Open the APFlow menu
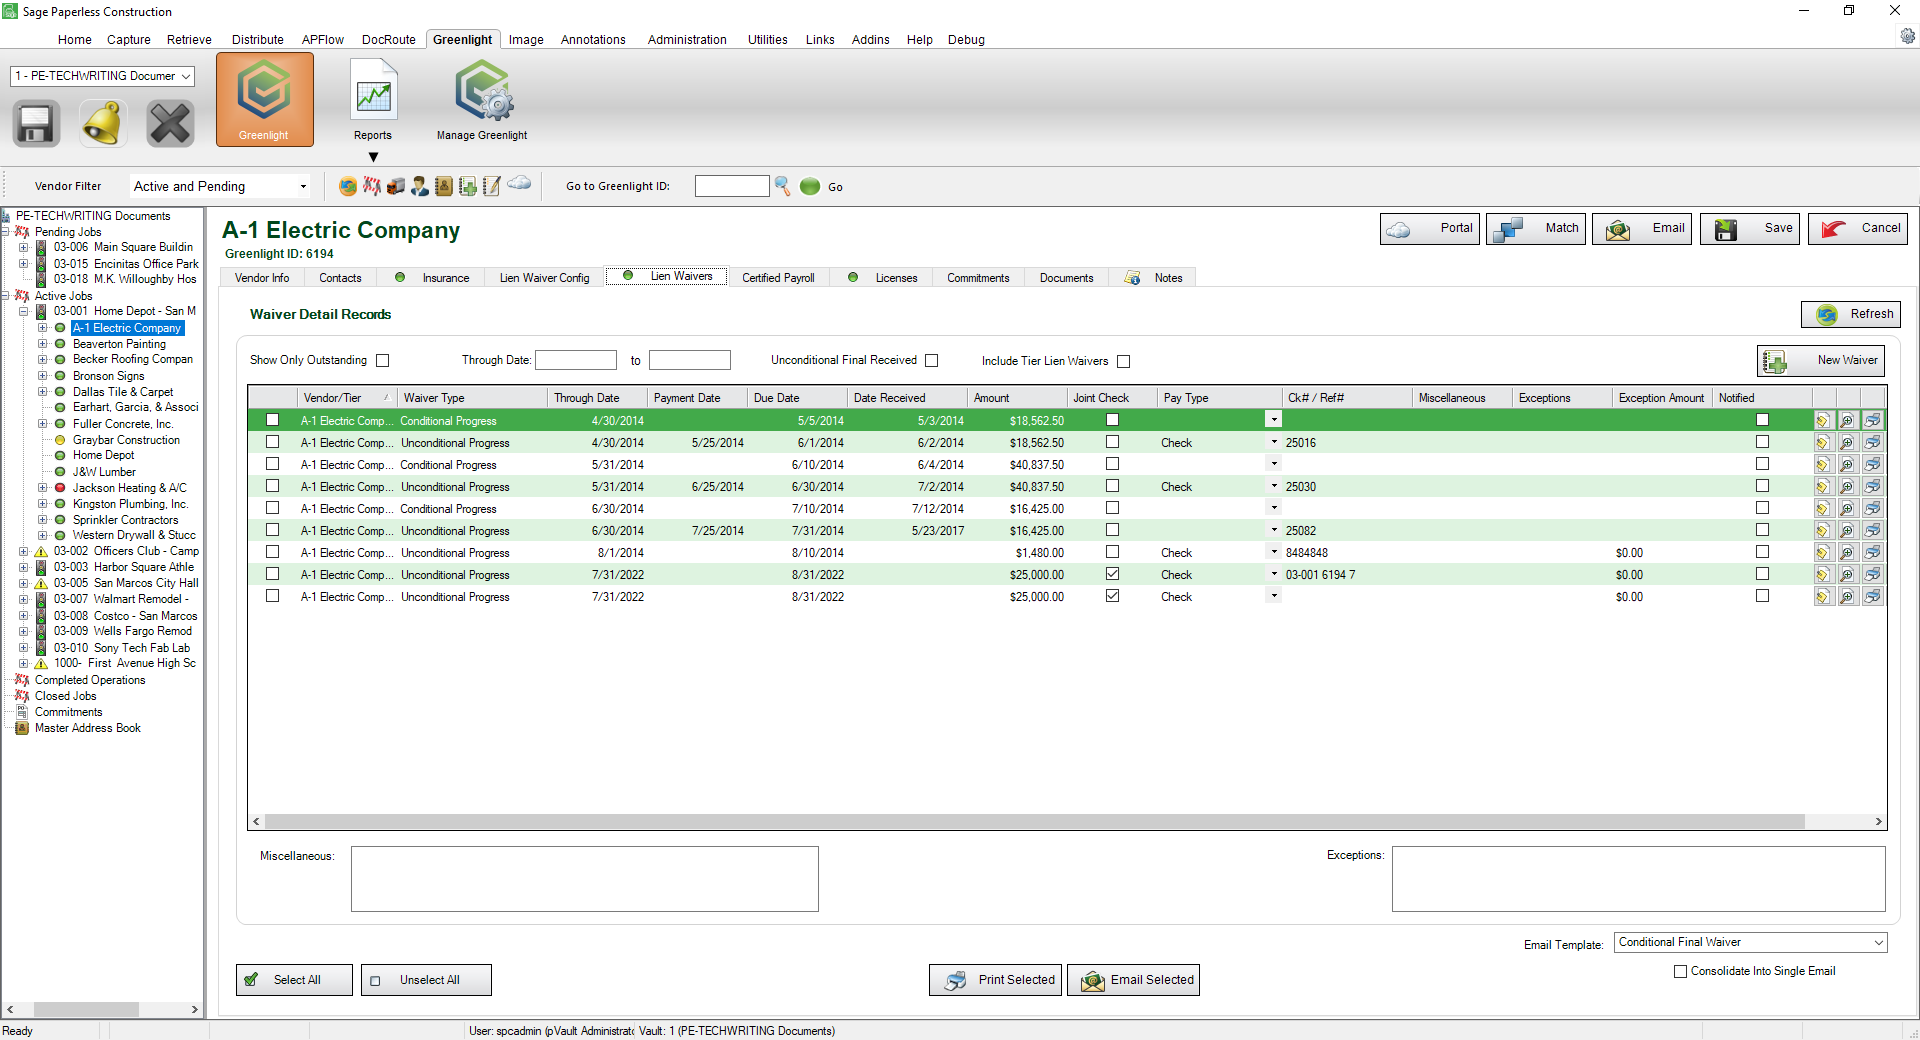Screen dimensions: 1920x1040 pos(323,40)
